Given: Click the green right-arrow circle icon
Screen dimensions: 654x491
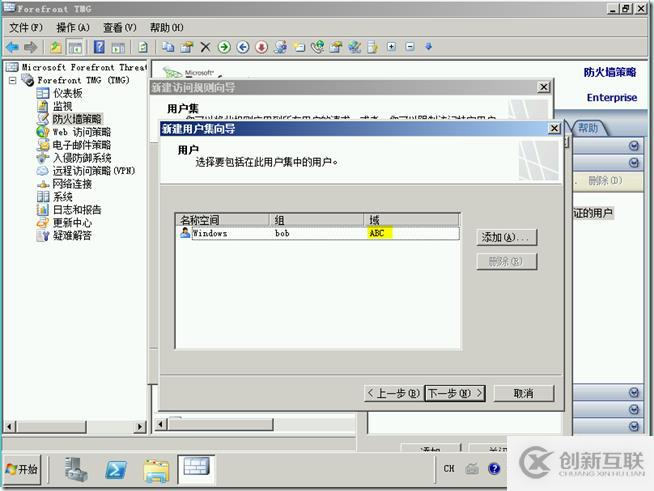Looking at the screenshot, I should tap(224, 47).
